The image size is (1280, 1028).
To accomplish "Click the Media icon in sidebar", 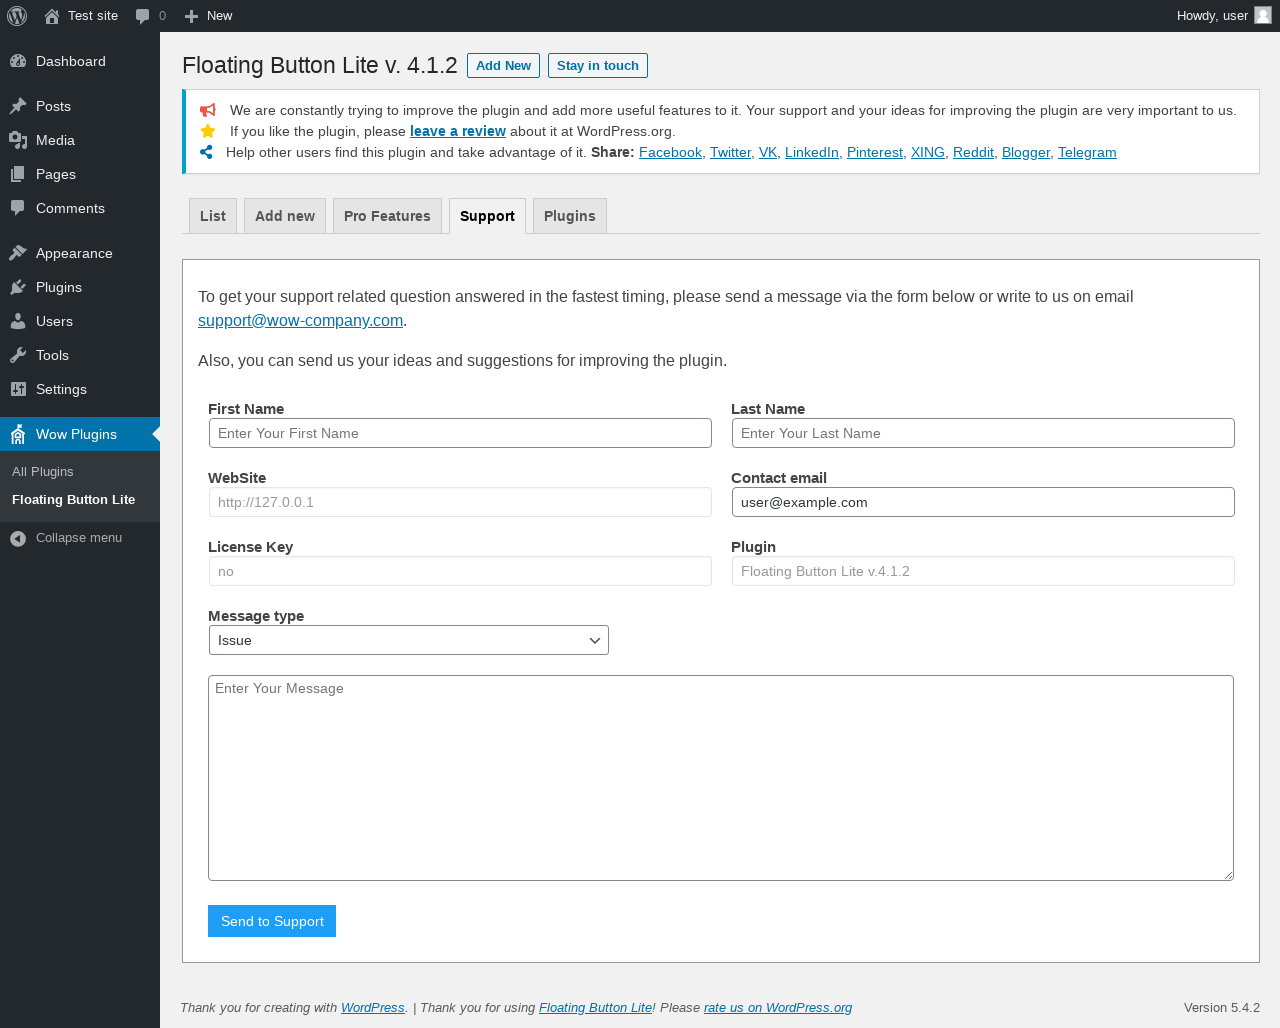I will point(18,140).
